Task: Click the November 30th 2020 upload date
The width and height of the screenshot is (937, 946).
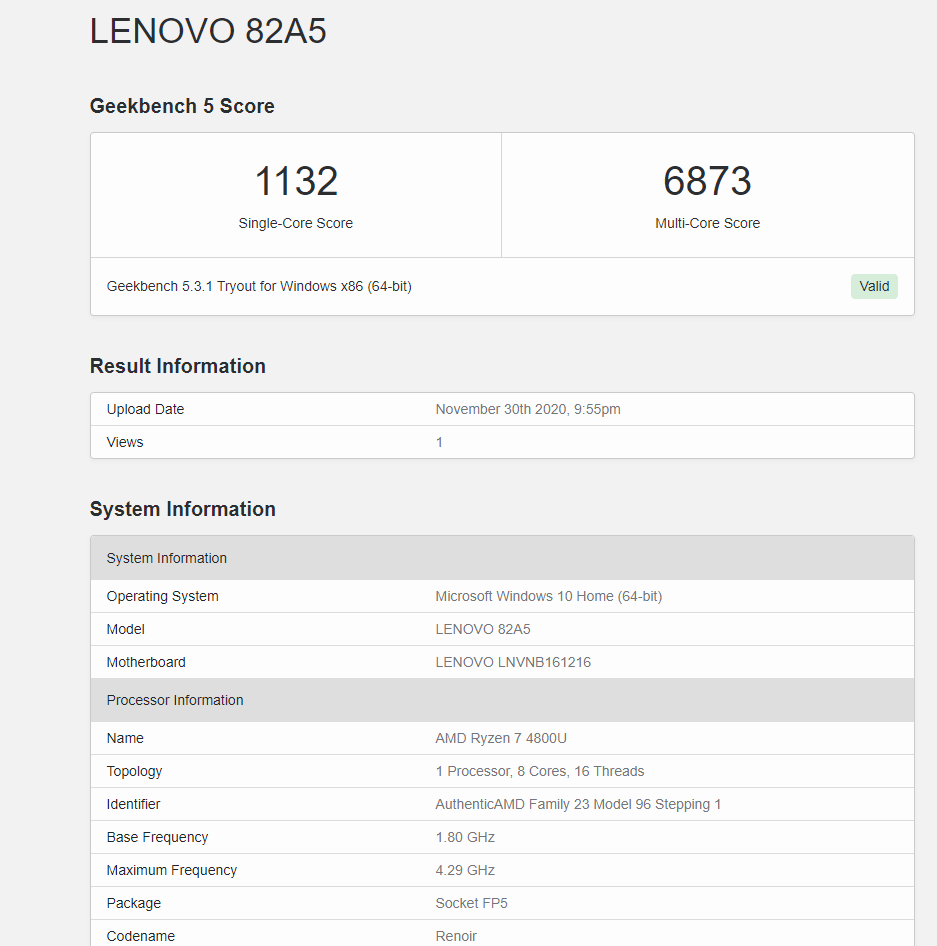Action: (527, 409)
